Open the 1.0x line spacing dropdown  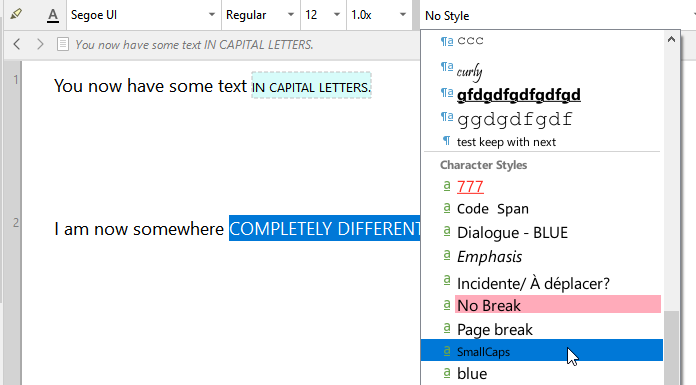379,15
